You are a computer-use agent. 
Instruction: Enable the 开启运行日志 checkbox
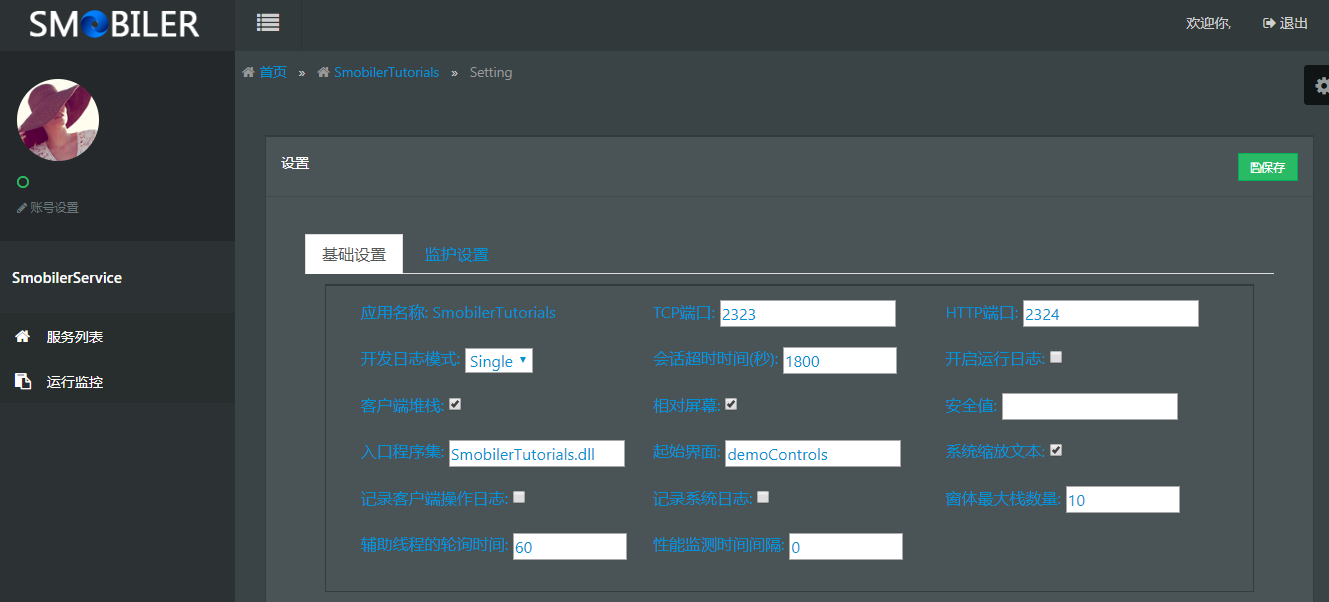[x=1056, y=357]
